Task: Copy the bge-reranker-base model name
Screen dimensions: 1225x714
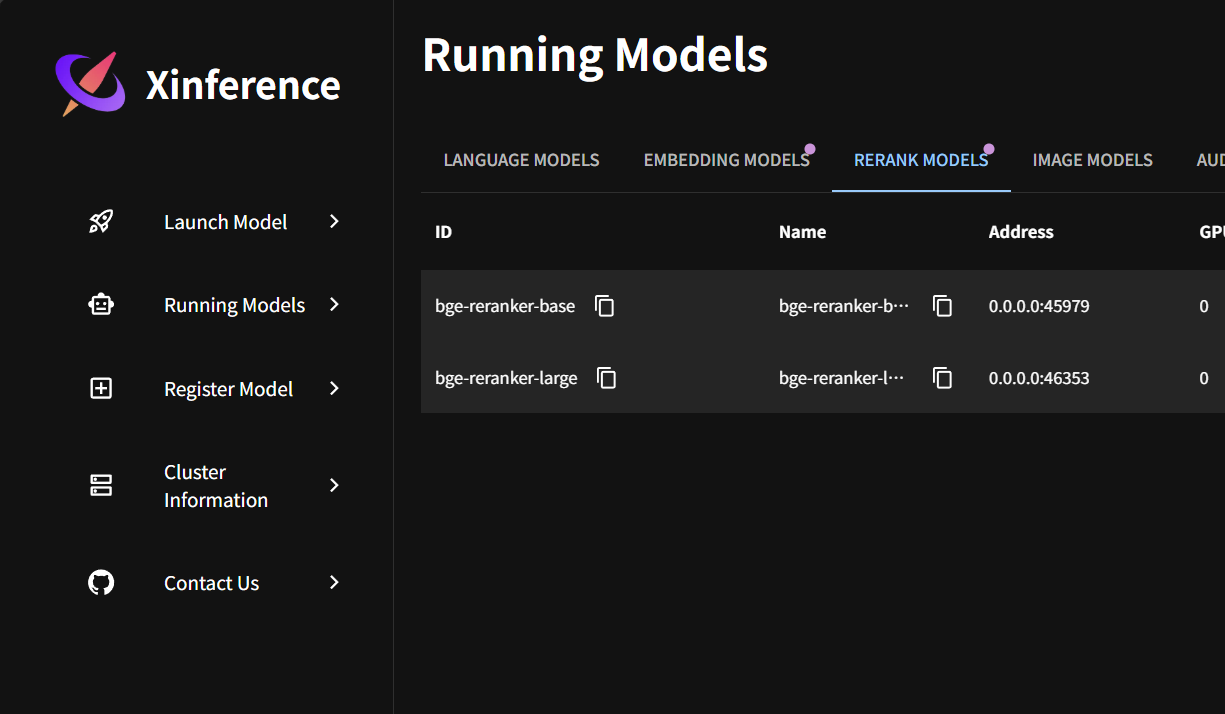Action: click(942, 306)
